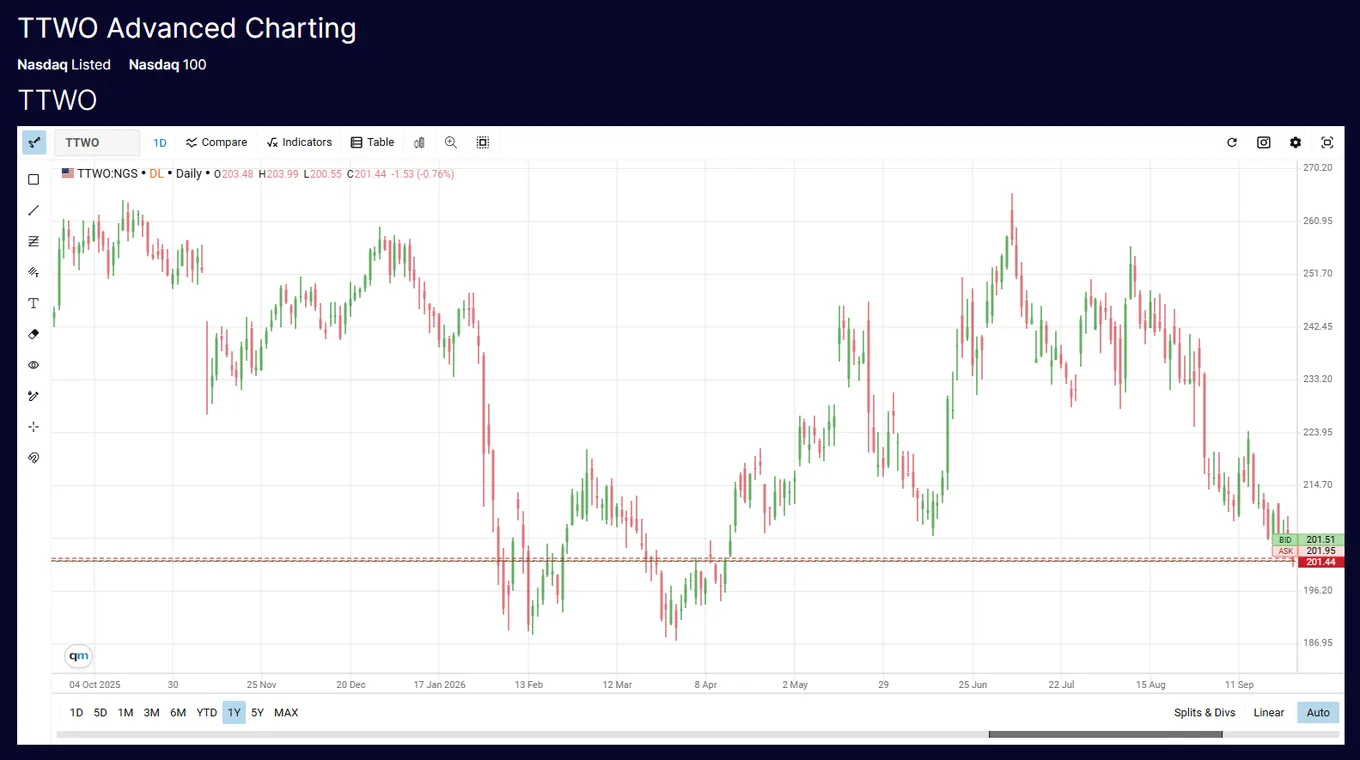
Task: Select the 6M time range
Action: (178, 713)
